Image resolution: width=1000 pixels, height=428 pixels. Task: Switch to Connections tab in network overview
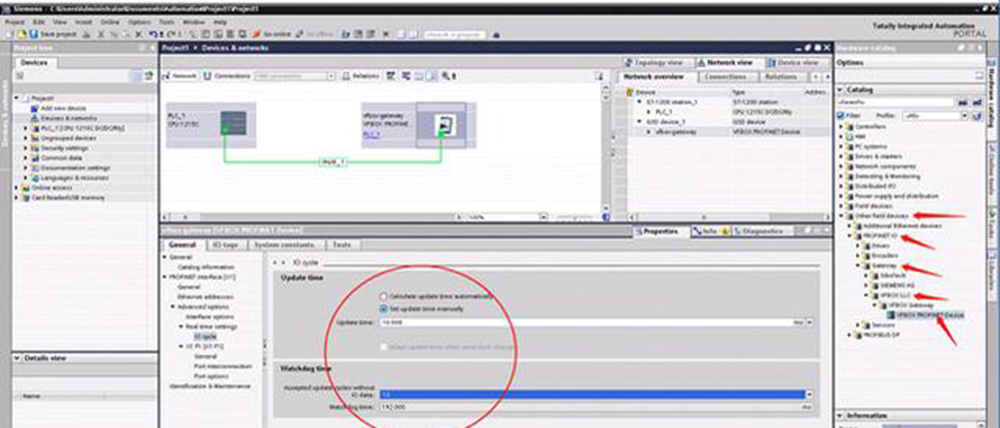click(727, 77)
